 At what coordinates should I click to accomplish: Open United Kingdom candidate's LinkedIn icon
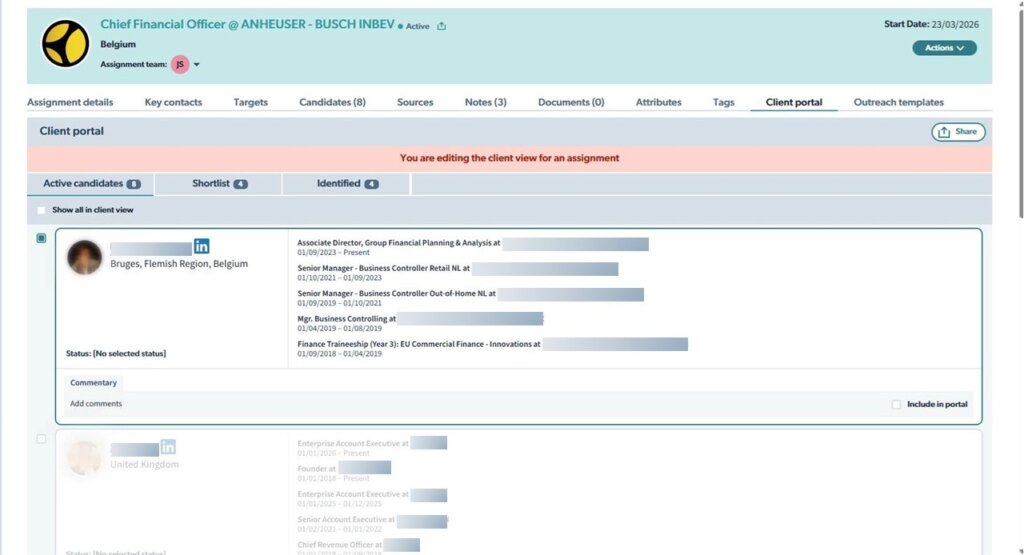(x=168, y=447)
